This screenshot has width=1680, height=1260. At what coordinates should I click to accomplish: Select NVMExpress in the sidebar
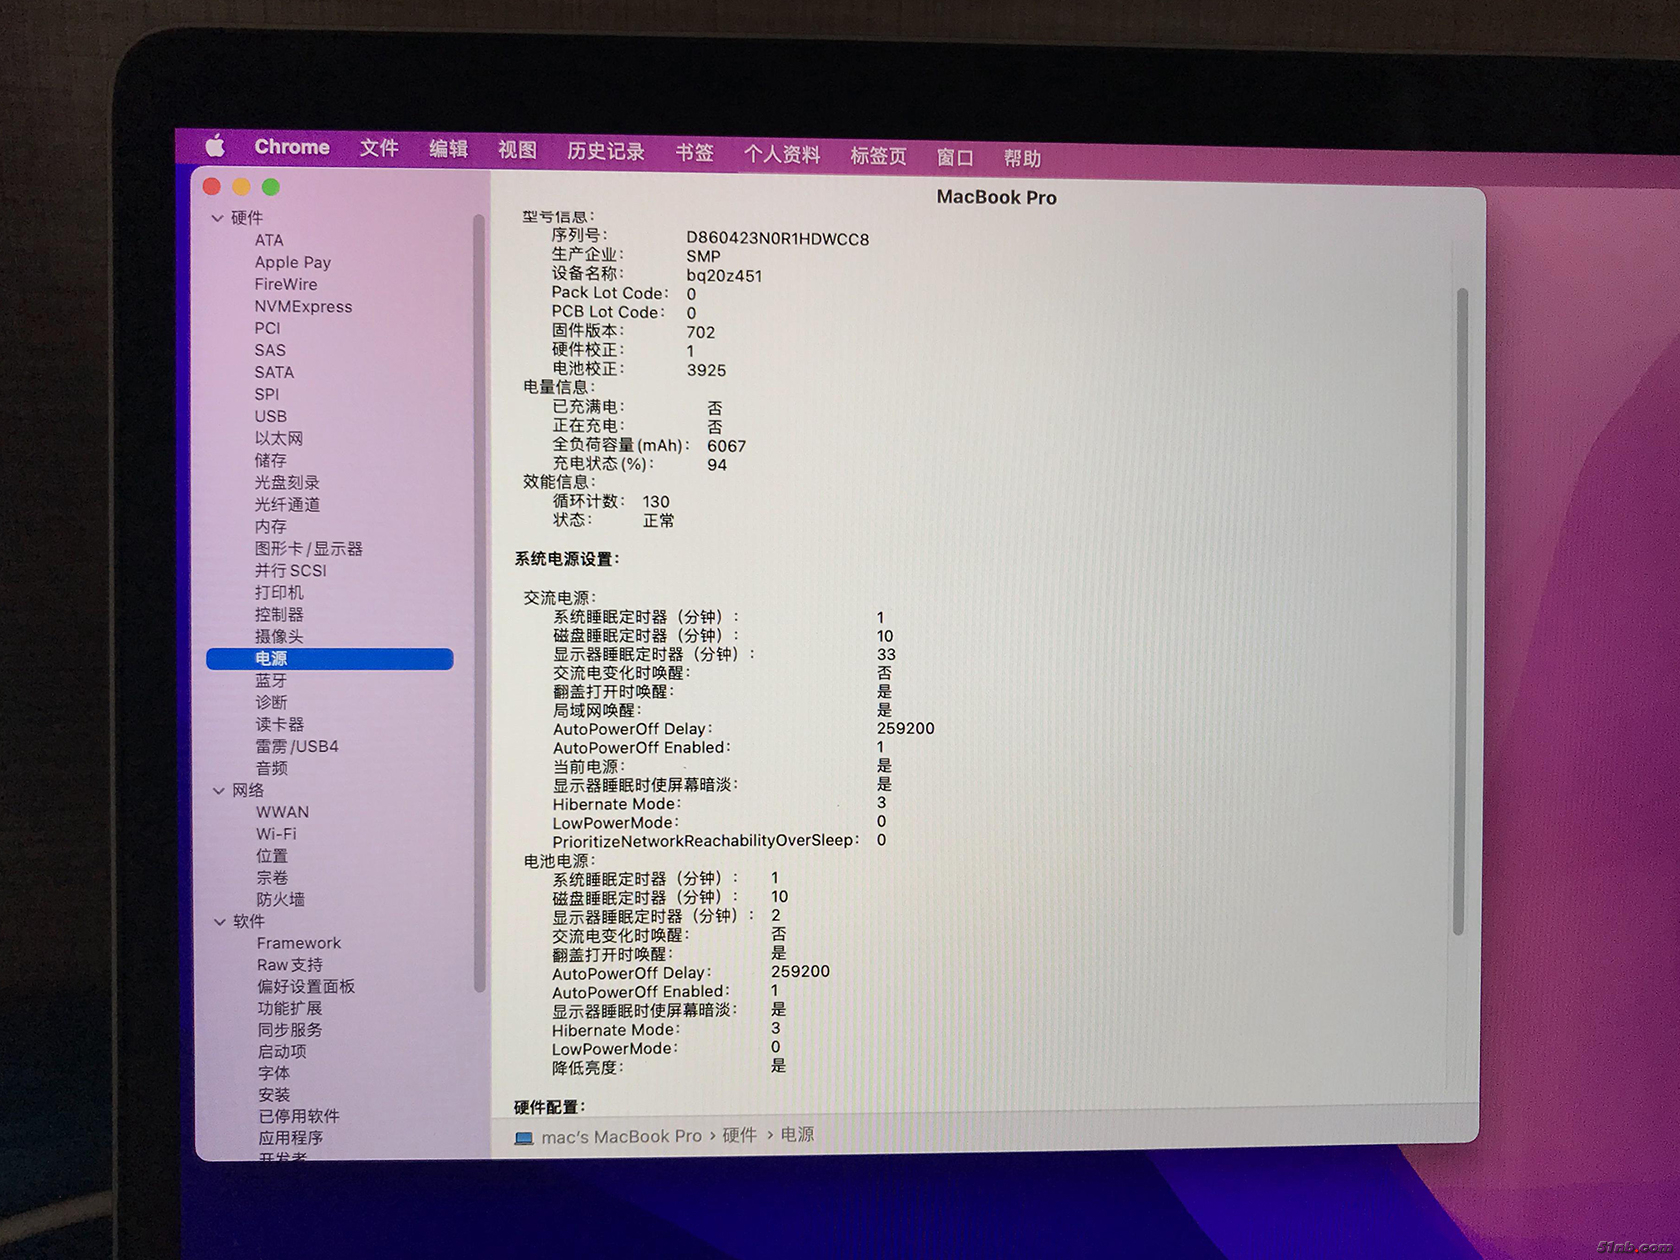click(x=303, y=306)
